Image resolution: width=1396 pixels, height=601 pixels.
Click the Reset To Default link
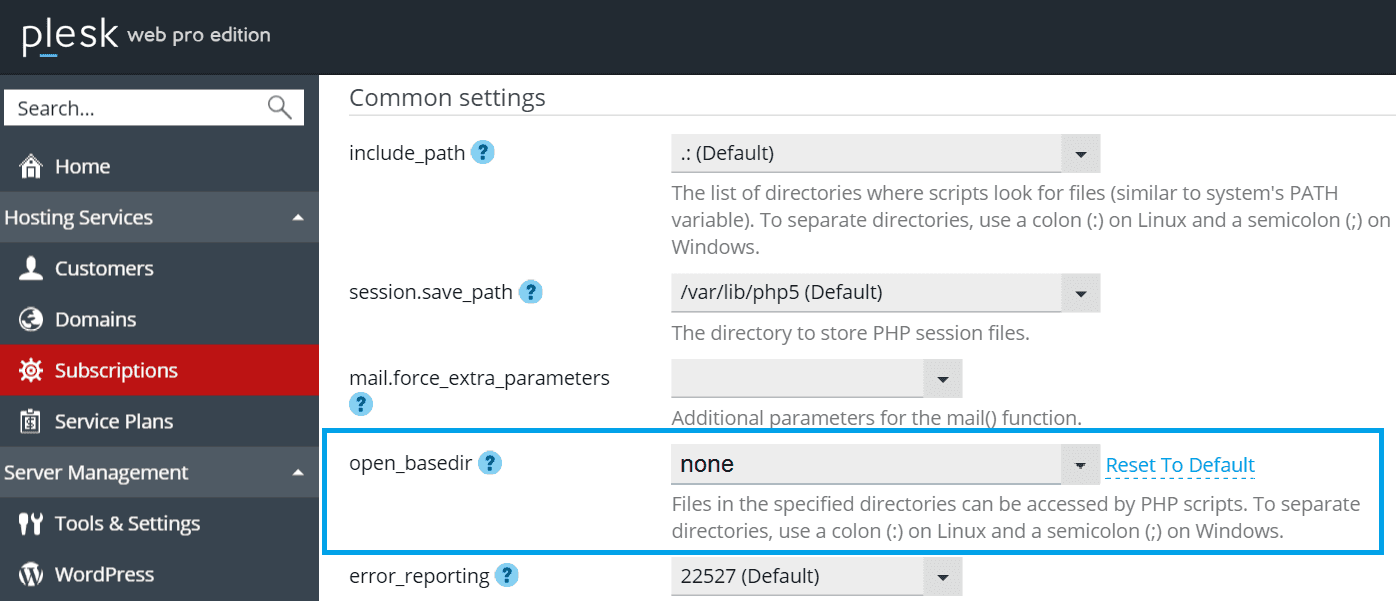click(1180, 465)
